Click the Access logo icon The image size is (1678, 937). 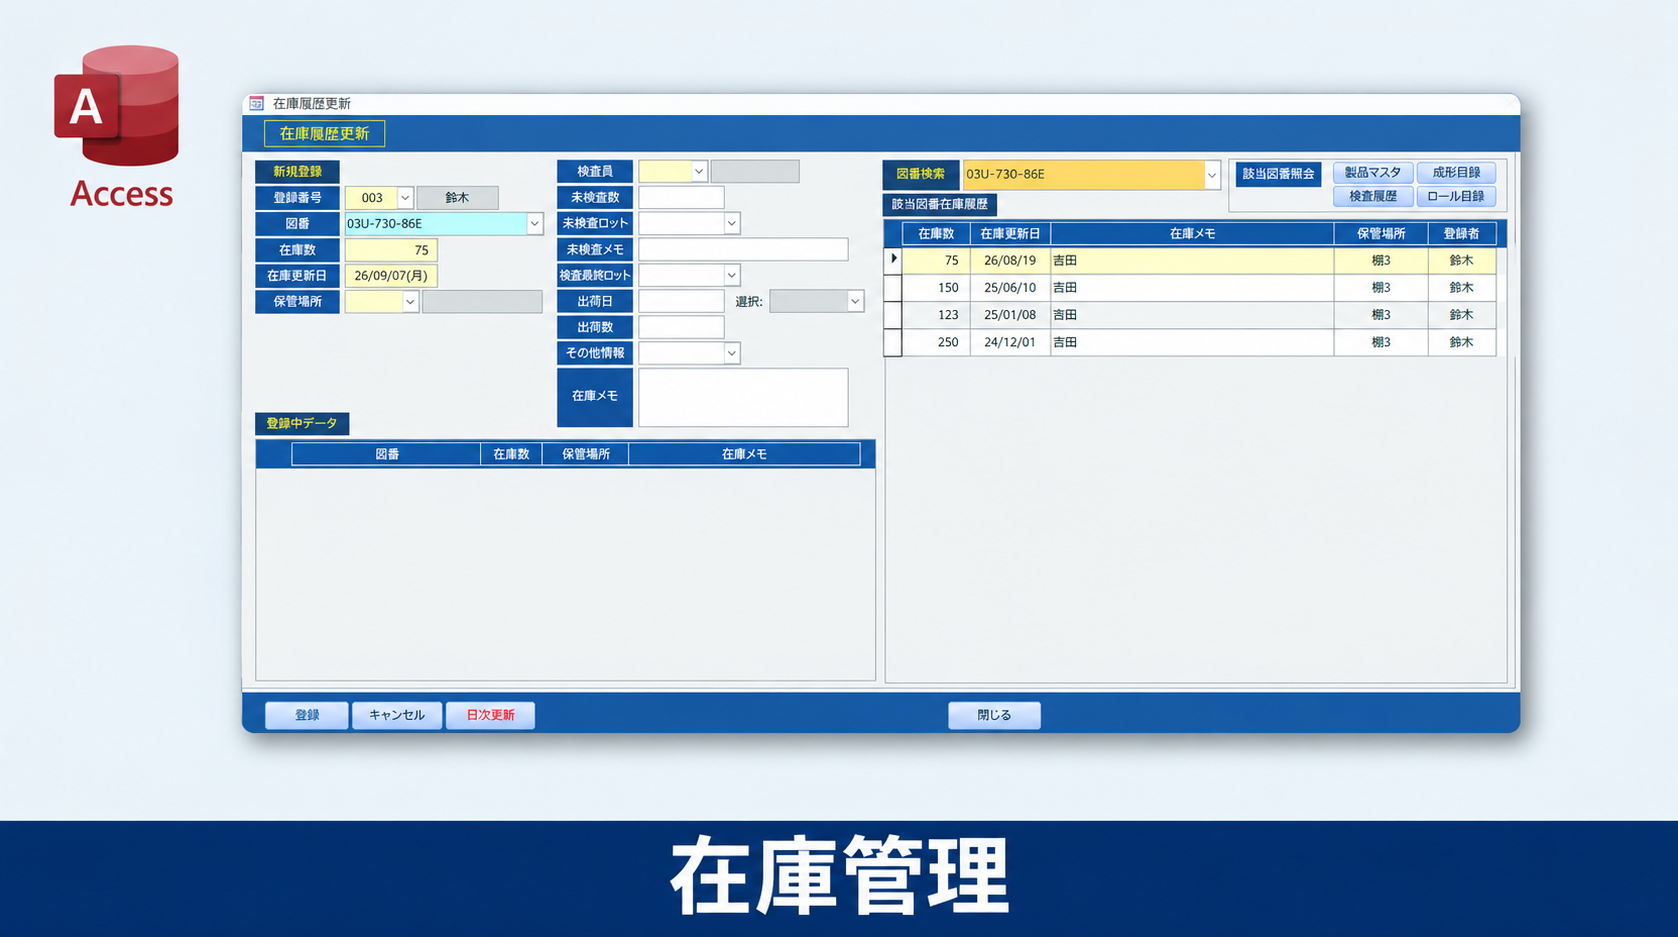pyautogui.click(x=117, y=105)
